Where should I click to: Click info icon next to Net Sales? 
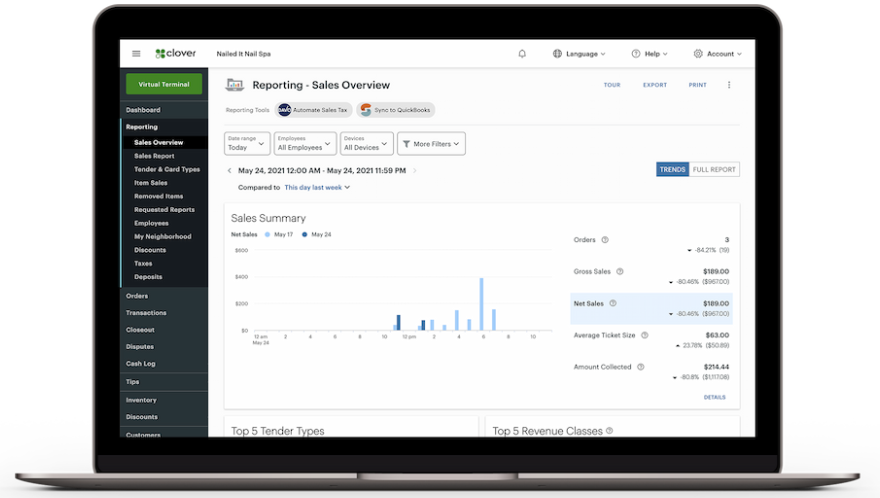(x=613, y=303)
